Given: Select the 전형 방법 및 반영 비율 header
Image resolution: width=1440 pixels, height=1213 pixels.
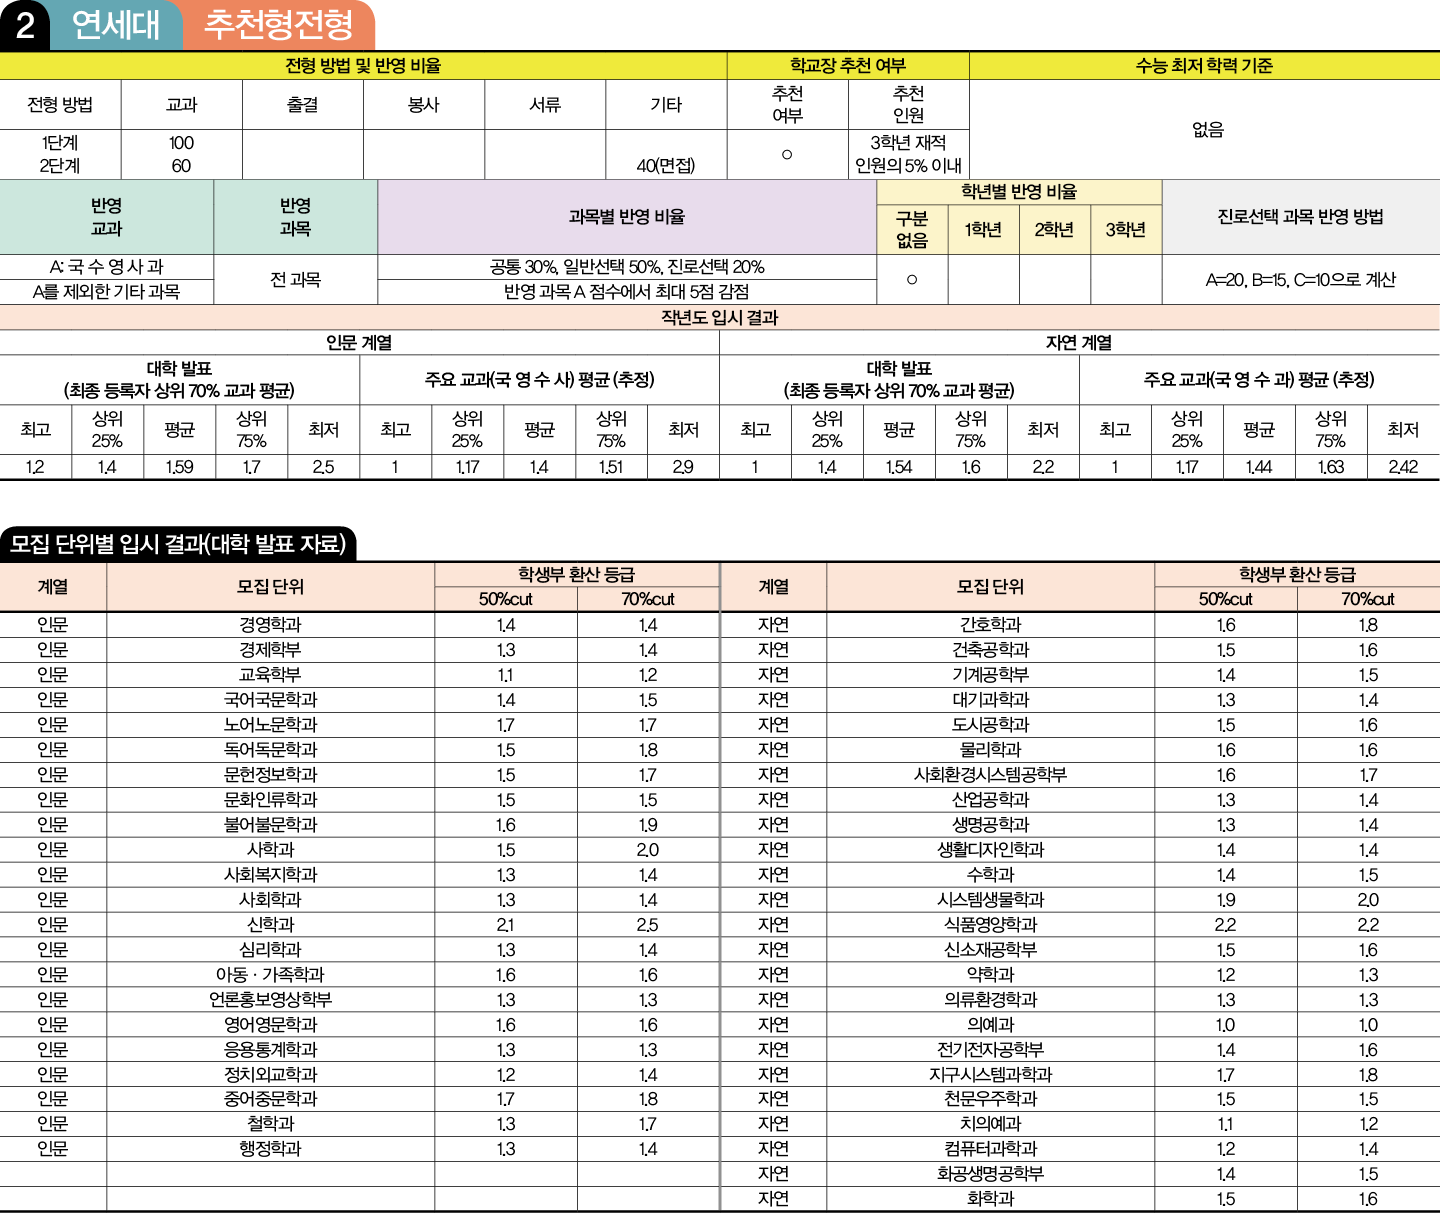Looking at the screenshot, I should [363, 66].
